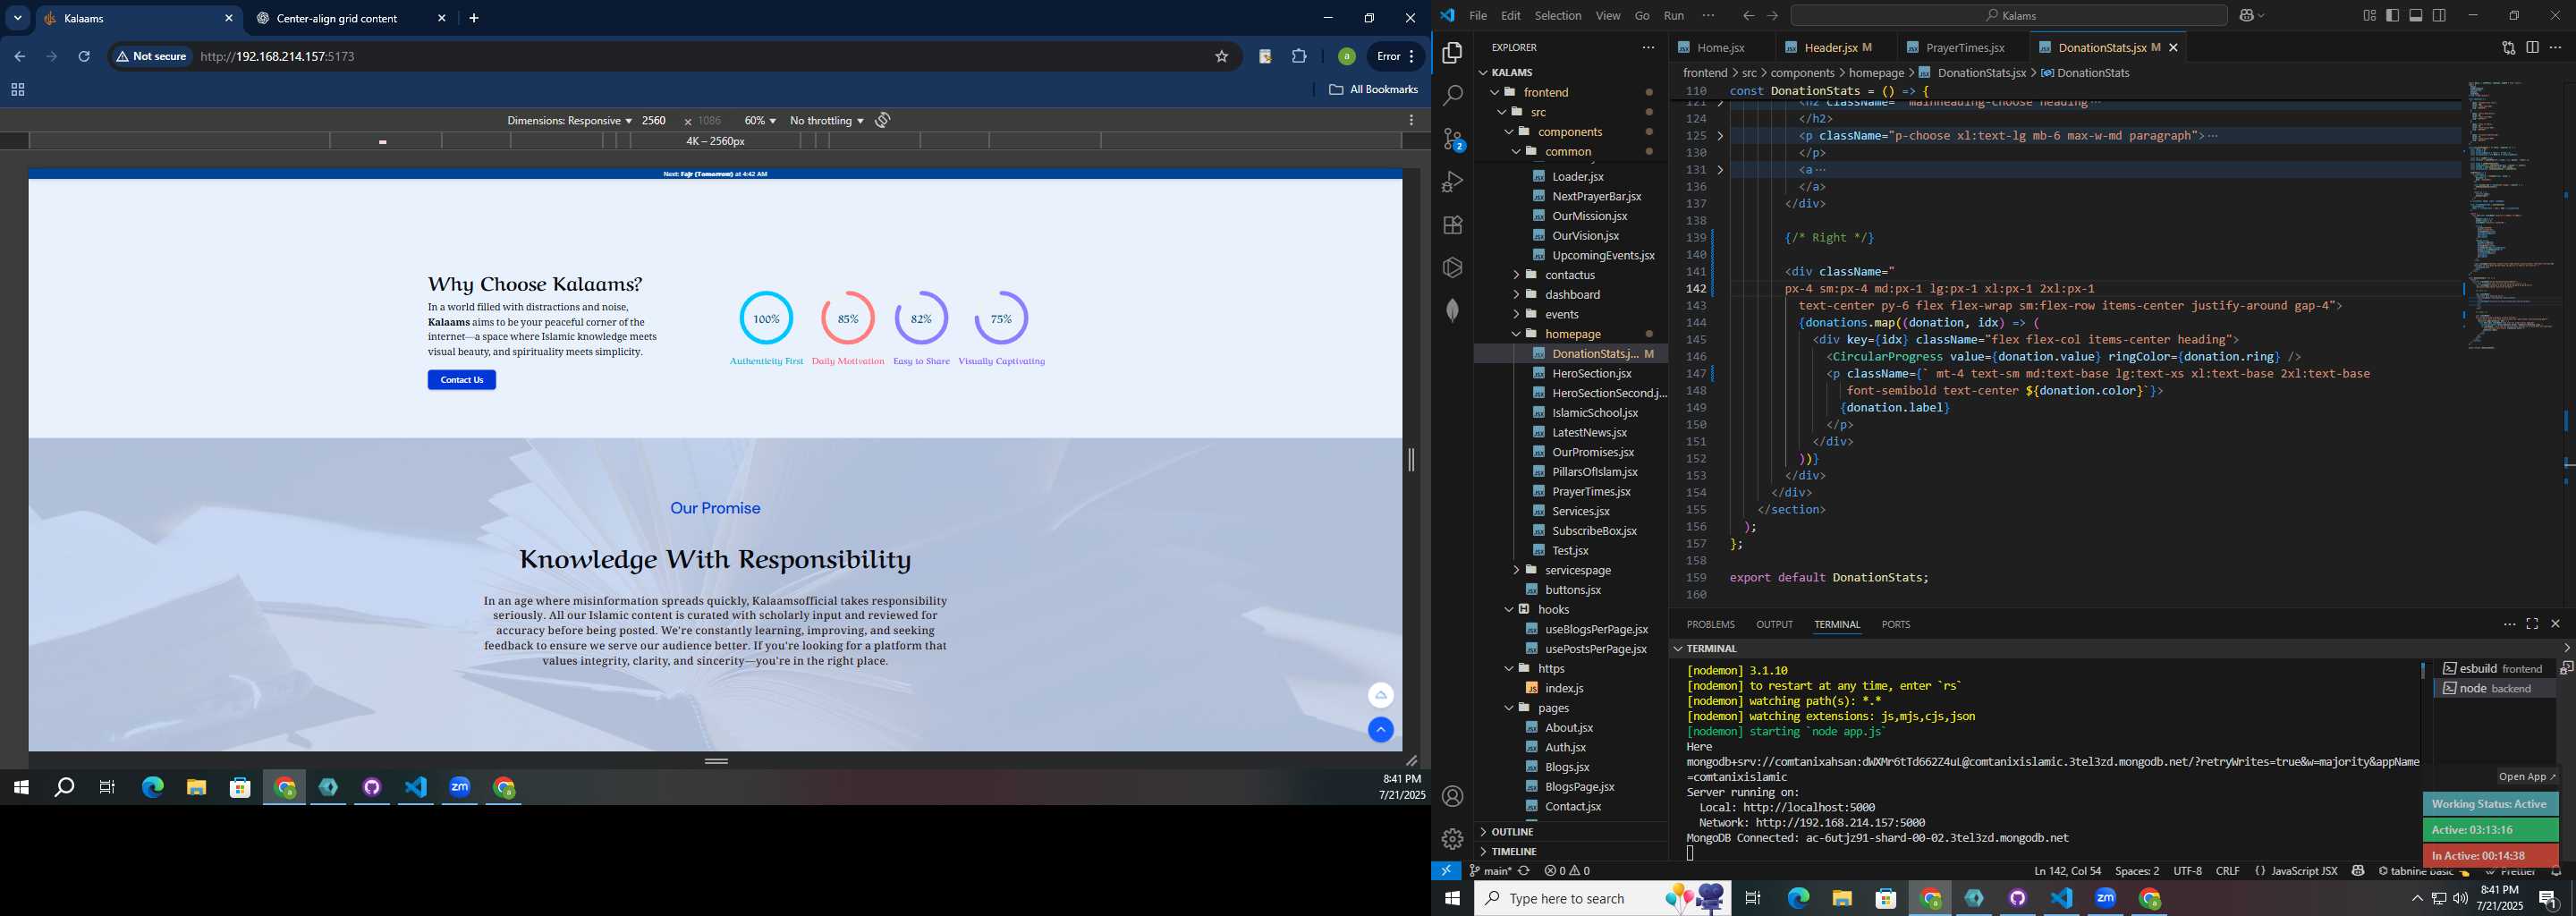Screen dimensions: 2576x916
Task: Toggle Secondary Side Bar layout icon in VS Code
Action: [x=2439, y=15]
